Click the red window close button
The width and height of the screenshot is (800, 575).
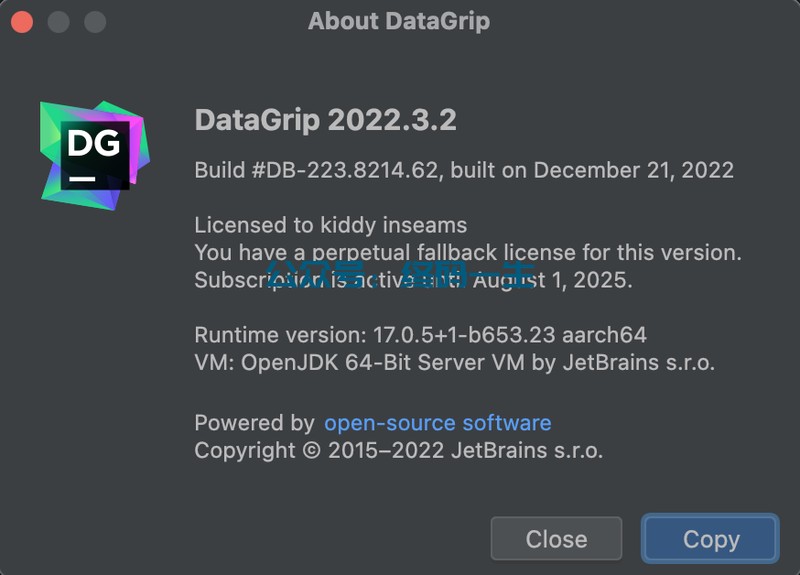pyautogui.click(x=22, y=21)
